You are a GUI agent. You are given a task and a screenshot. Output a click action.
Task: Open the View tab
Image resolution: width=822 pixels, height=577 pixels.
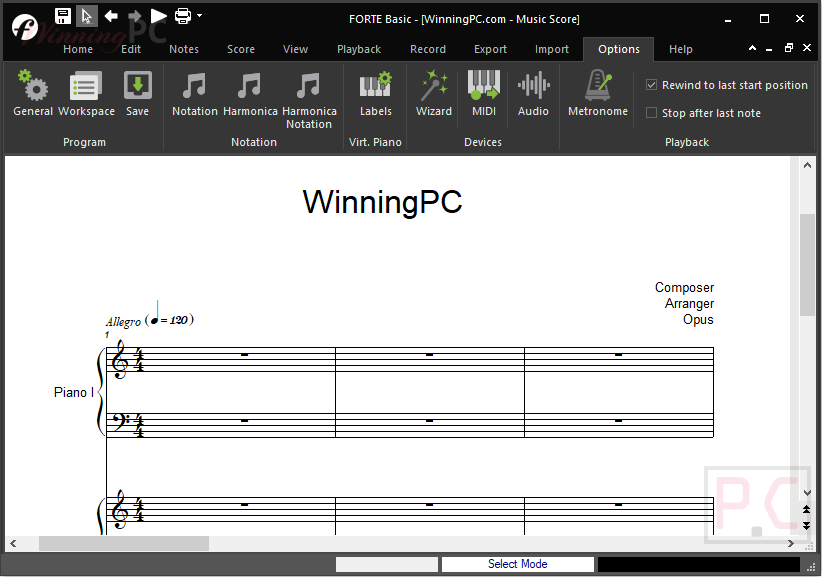pos(295,49)
